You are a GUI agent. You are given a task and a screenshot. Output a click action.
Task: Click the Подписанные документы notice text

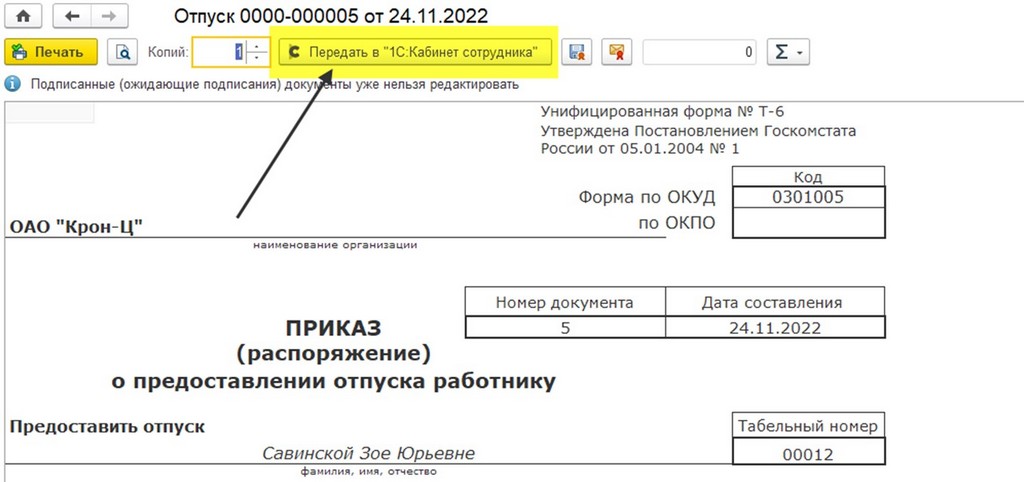(275, 85)
